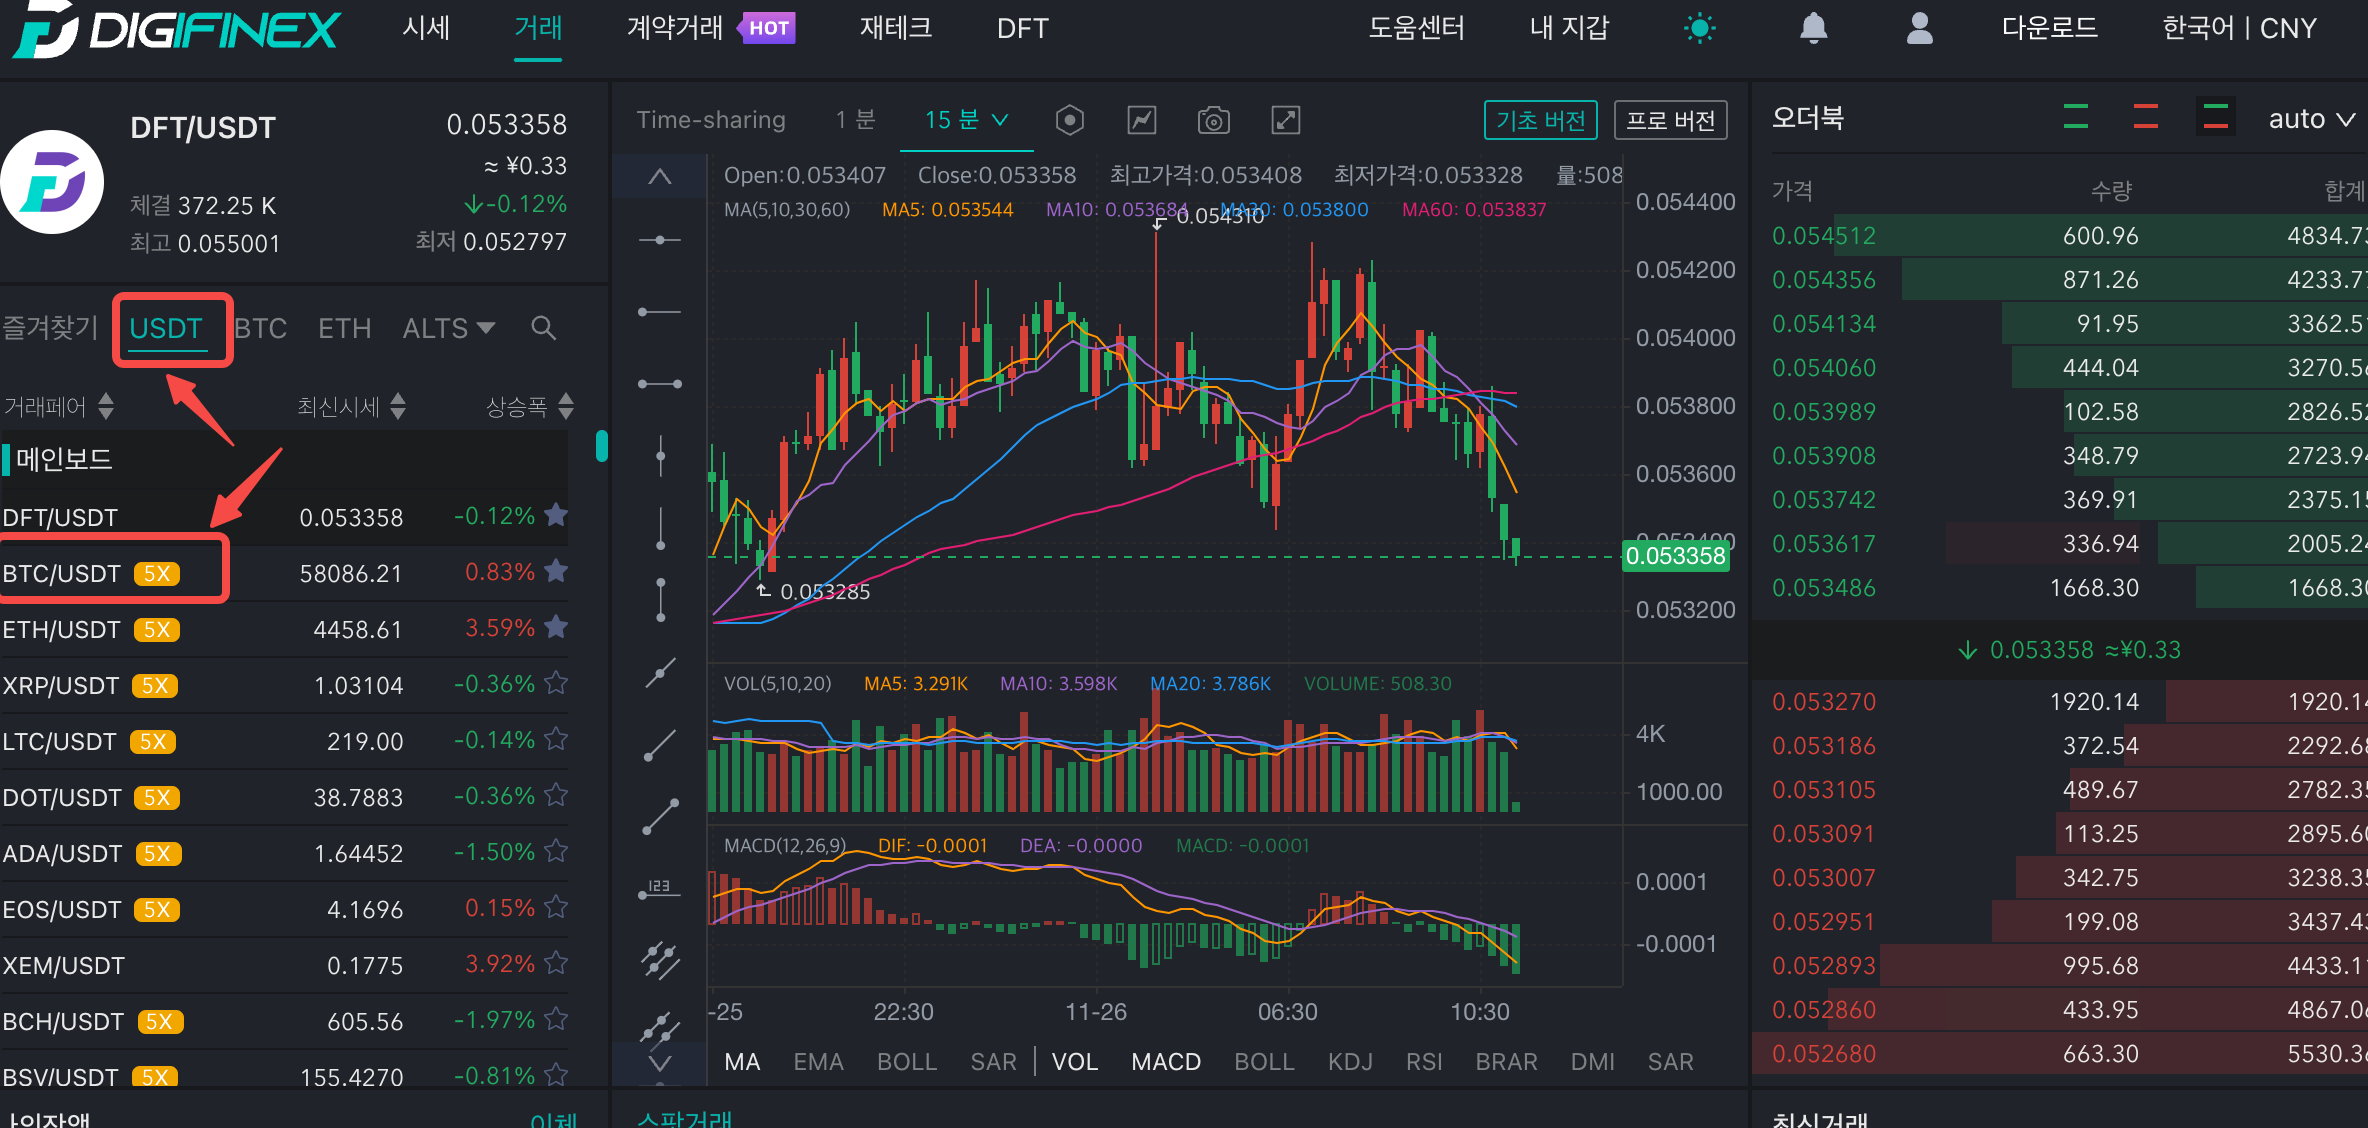Select 1 분 chart interval
Screen dimensions: 2368x1128
pyautogui.click(x=856, y=120)
